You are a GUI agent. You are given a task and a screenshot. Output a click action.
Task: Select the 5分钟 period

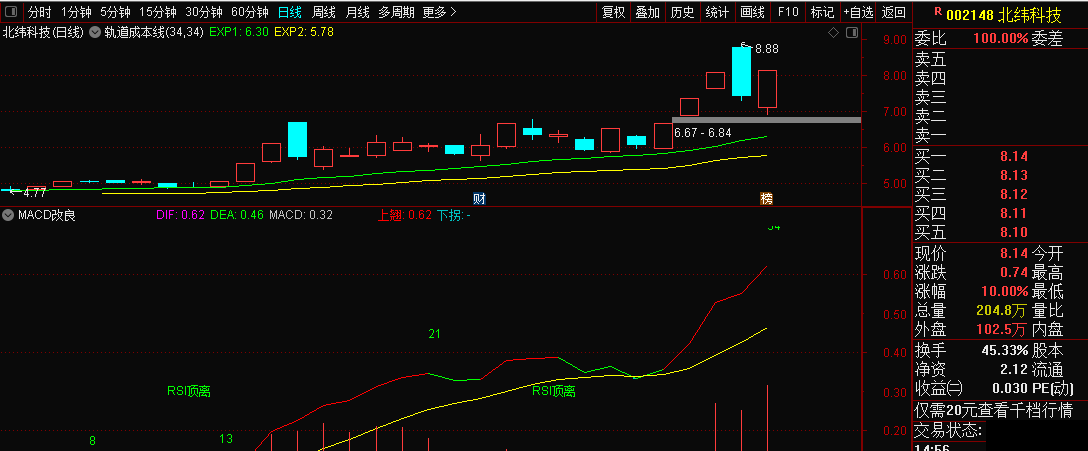click(115, 12)
